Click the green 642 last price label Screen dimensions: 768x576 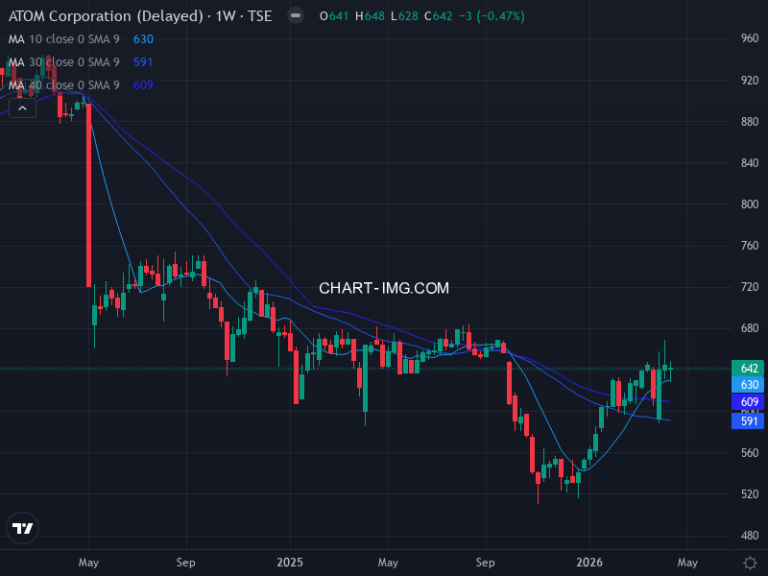tap(747, 368)
